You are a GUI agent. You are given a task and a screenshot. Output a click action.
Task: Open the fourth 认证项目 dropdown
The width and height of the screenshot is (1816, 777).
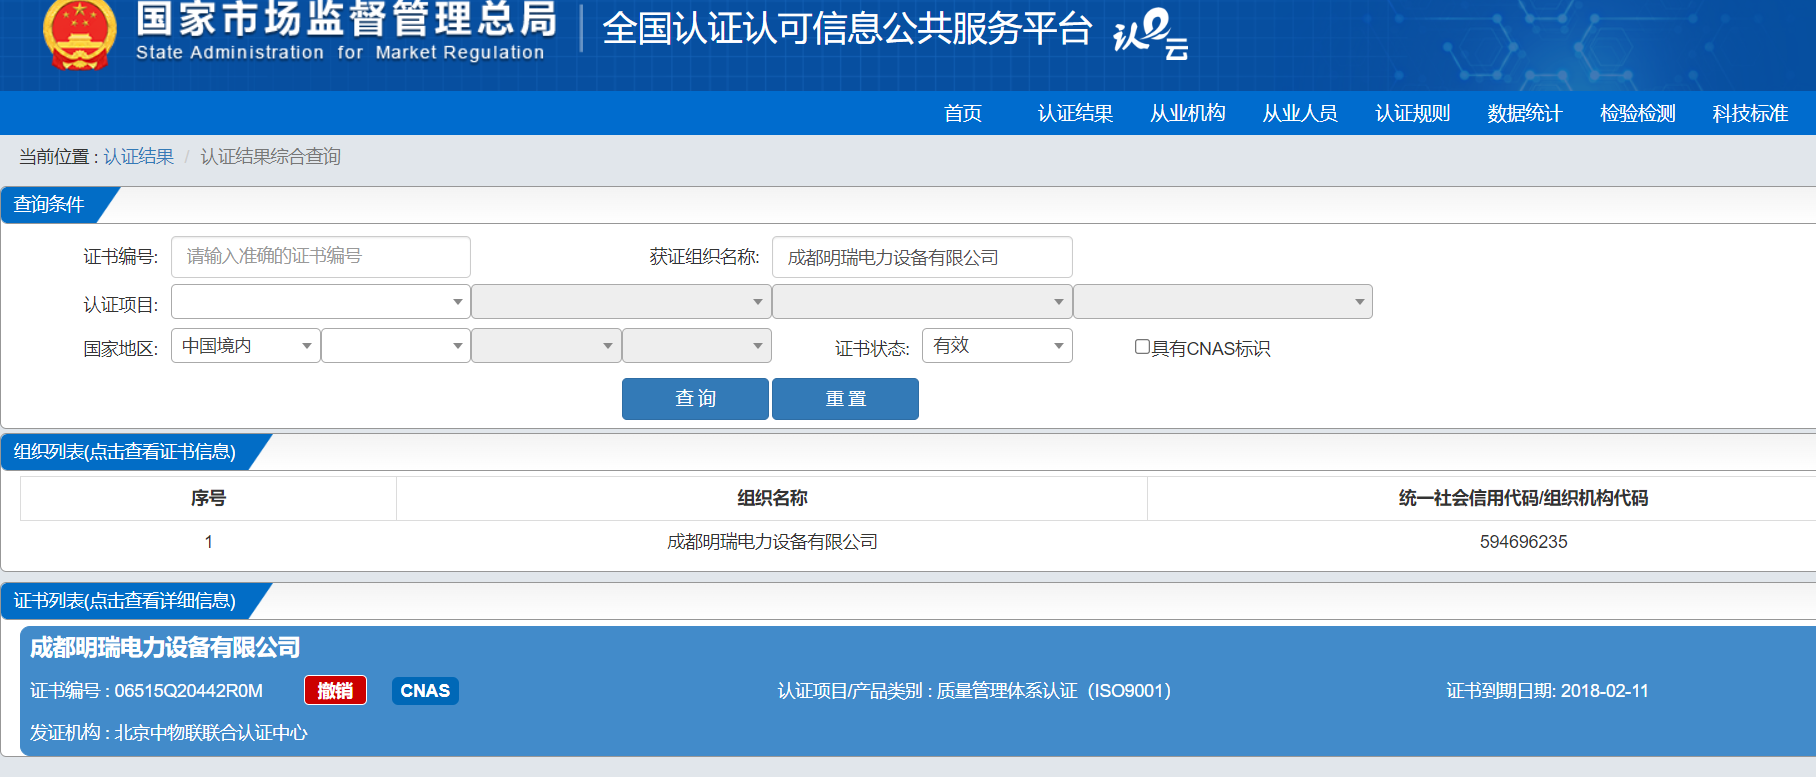coord(1223,301)
